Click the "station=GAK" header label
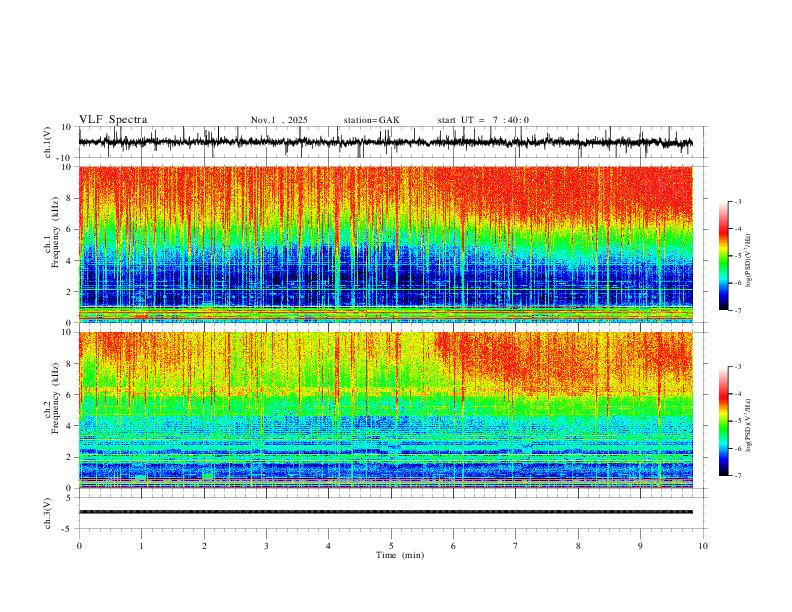Image resolution: width=792 pixels, height=612 pixels. 371,120
